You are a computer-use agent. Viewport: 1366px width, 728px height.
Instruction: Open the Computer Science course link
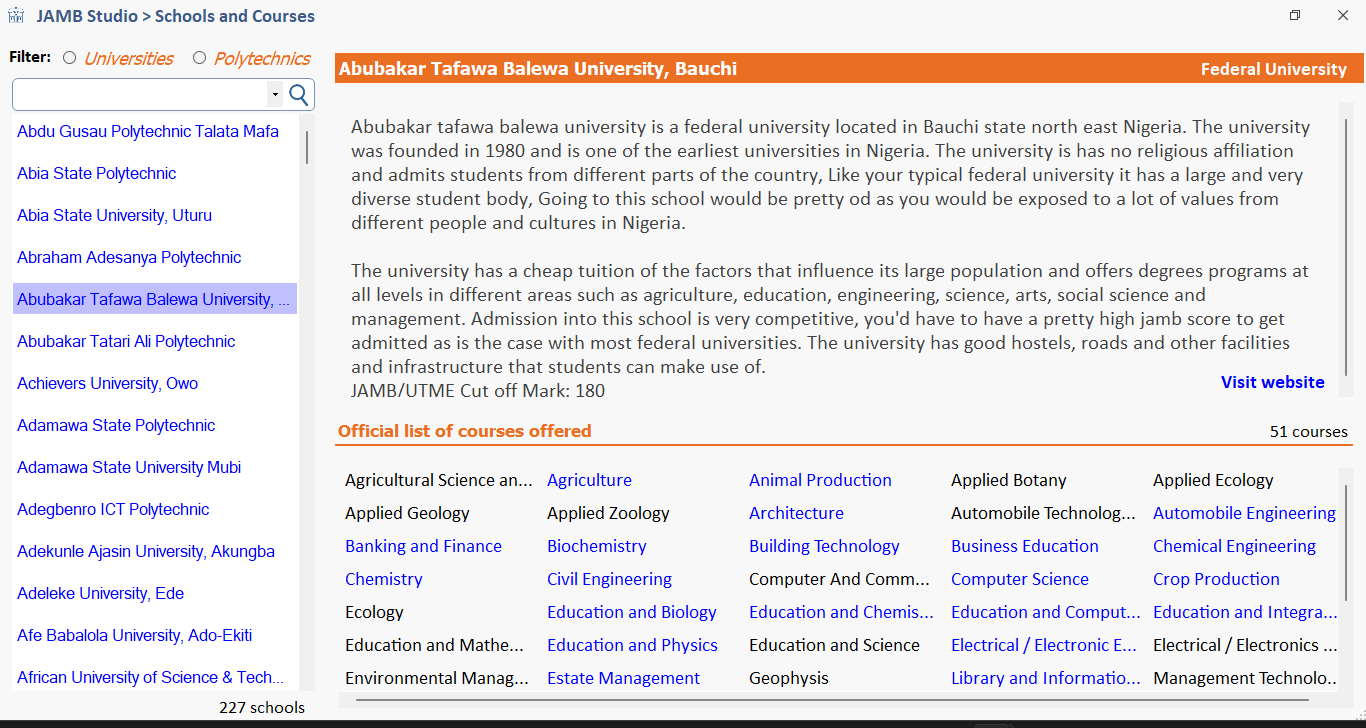pos(1020,578)
